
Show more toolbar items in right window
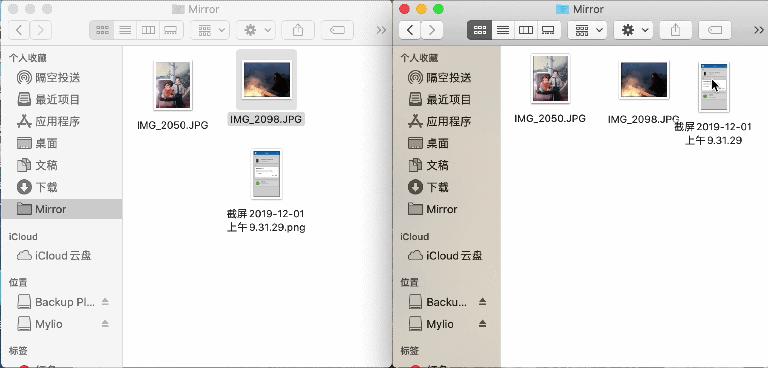point(759,30)
